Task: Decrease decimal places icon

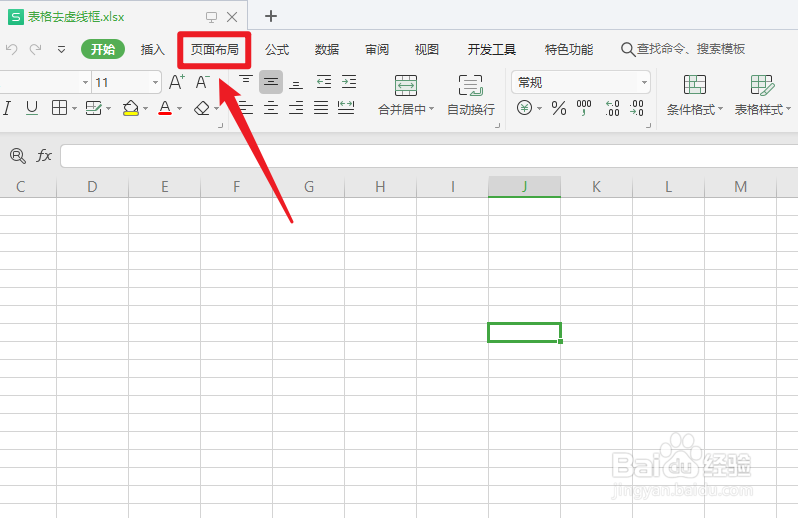Action: tap(636, 108)
